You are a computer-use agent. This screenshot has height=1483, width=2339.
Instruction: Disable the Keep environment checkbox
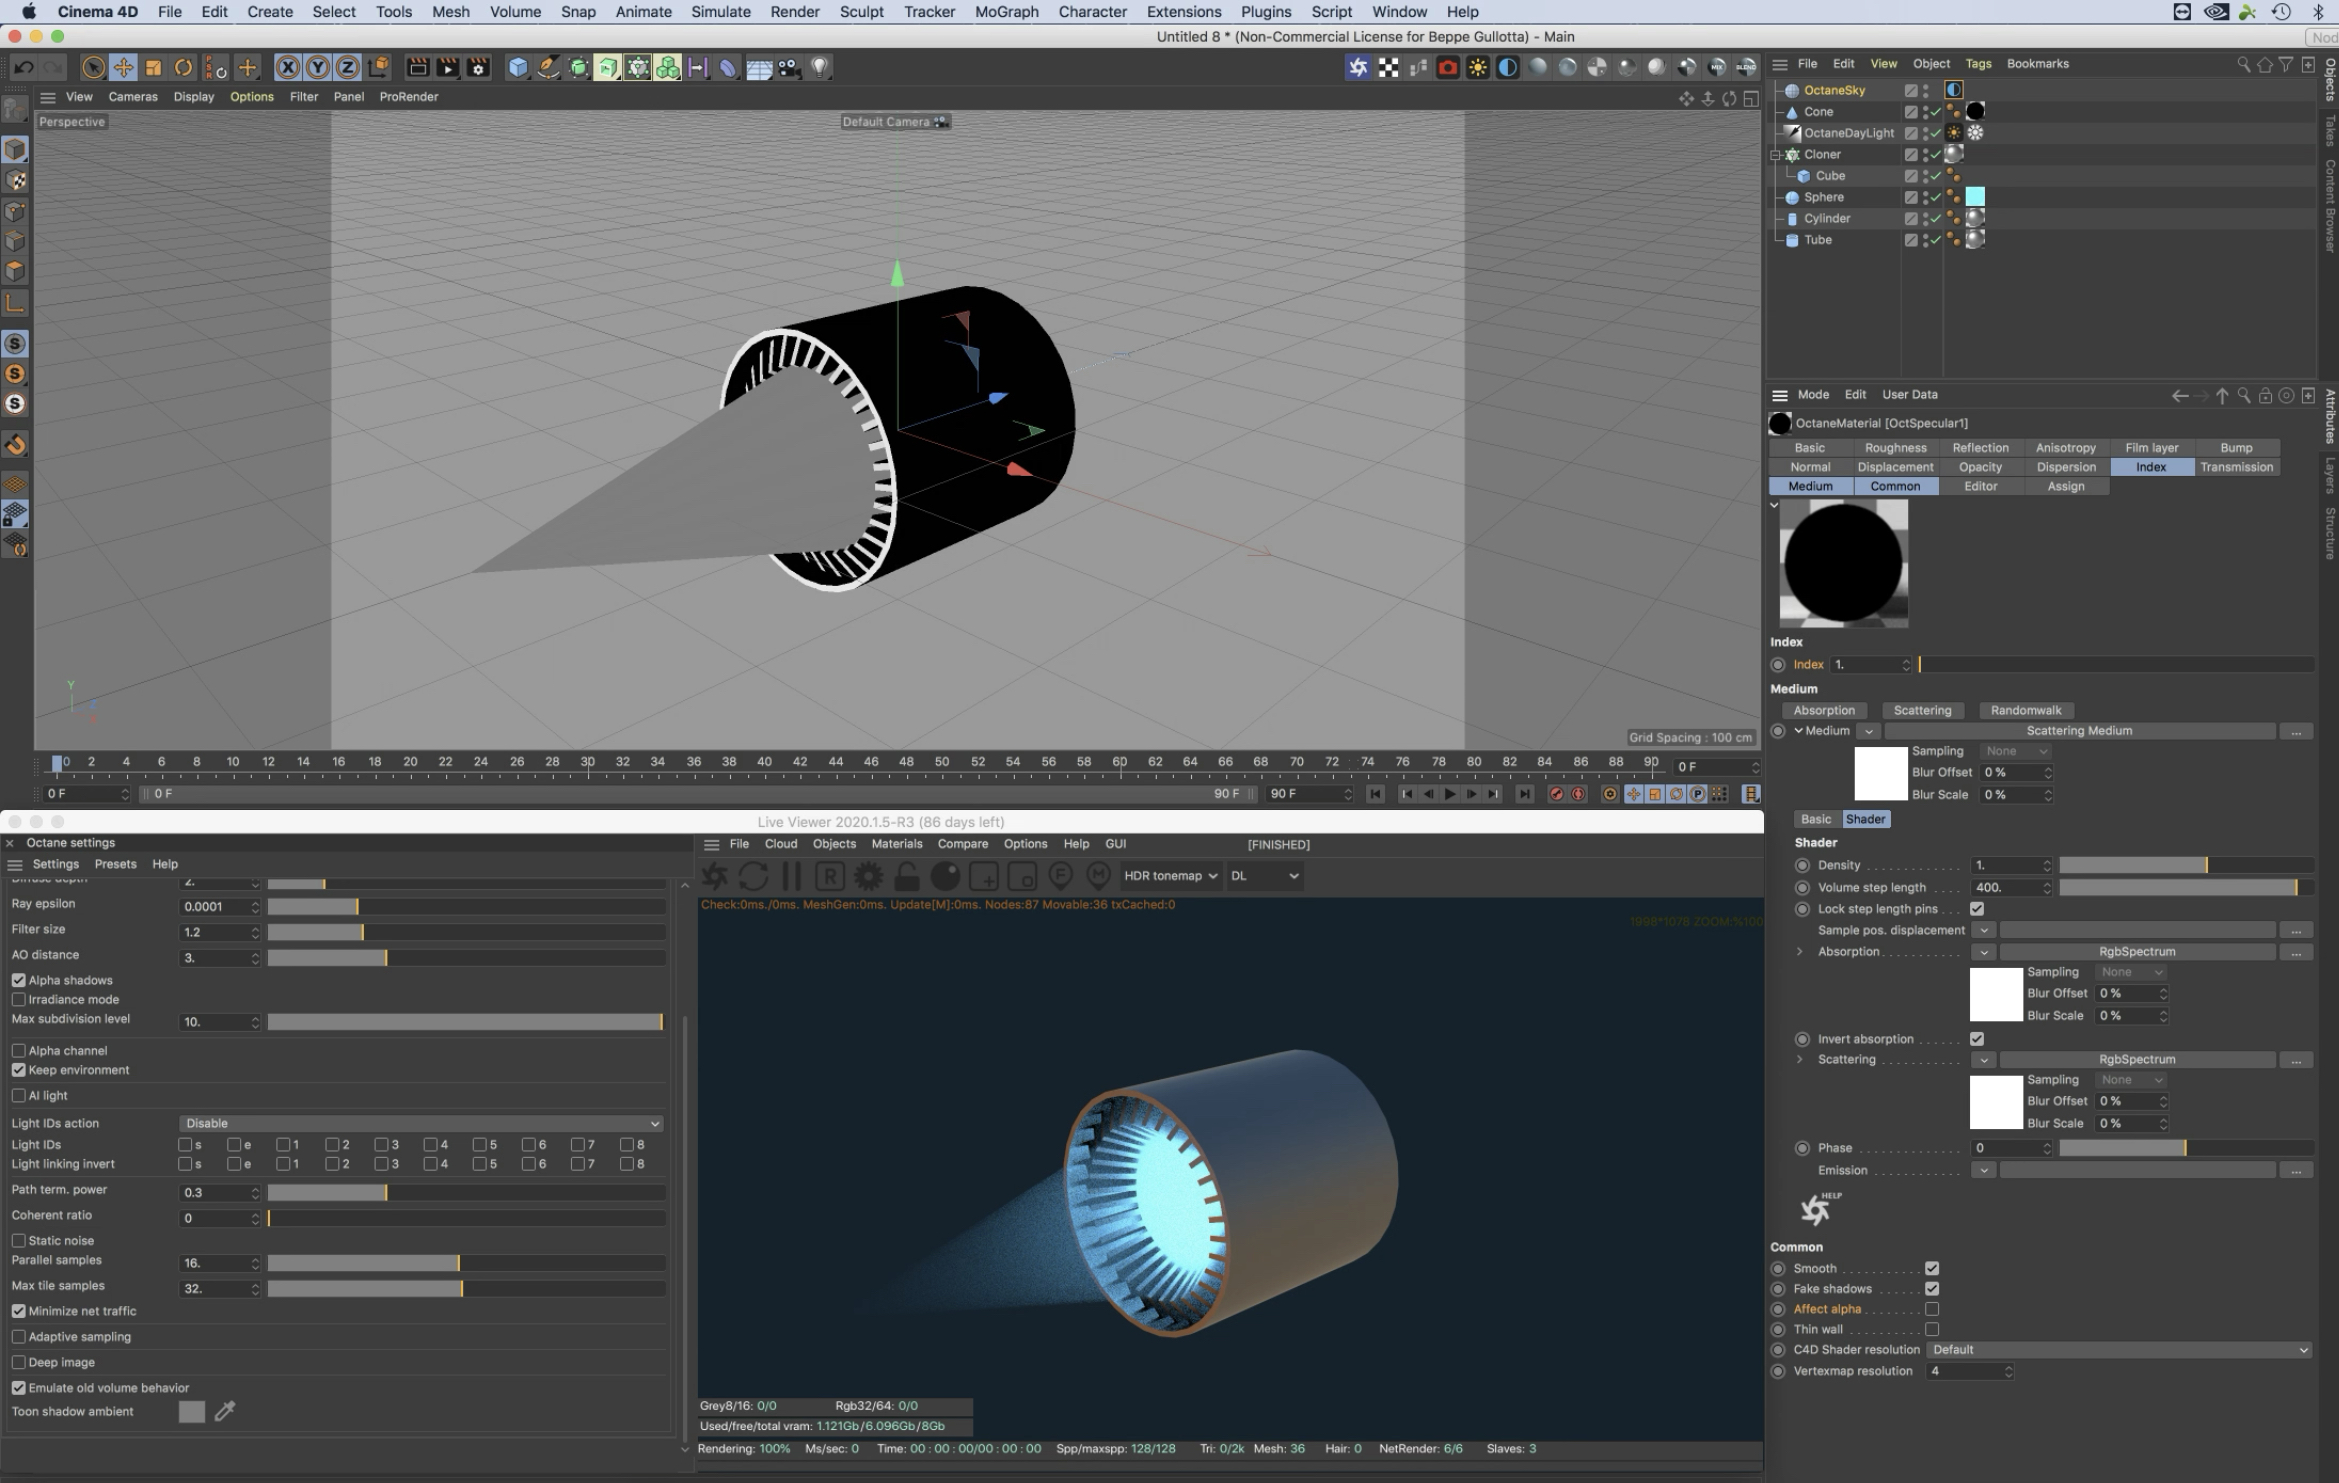pos(19,1070)
